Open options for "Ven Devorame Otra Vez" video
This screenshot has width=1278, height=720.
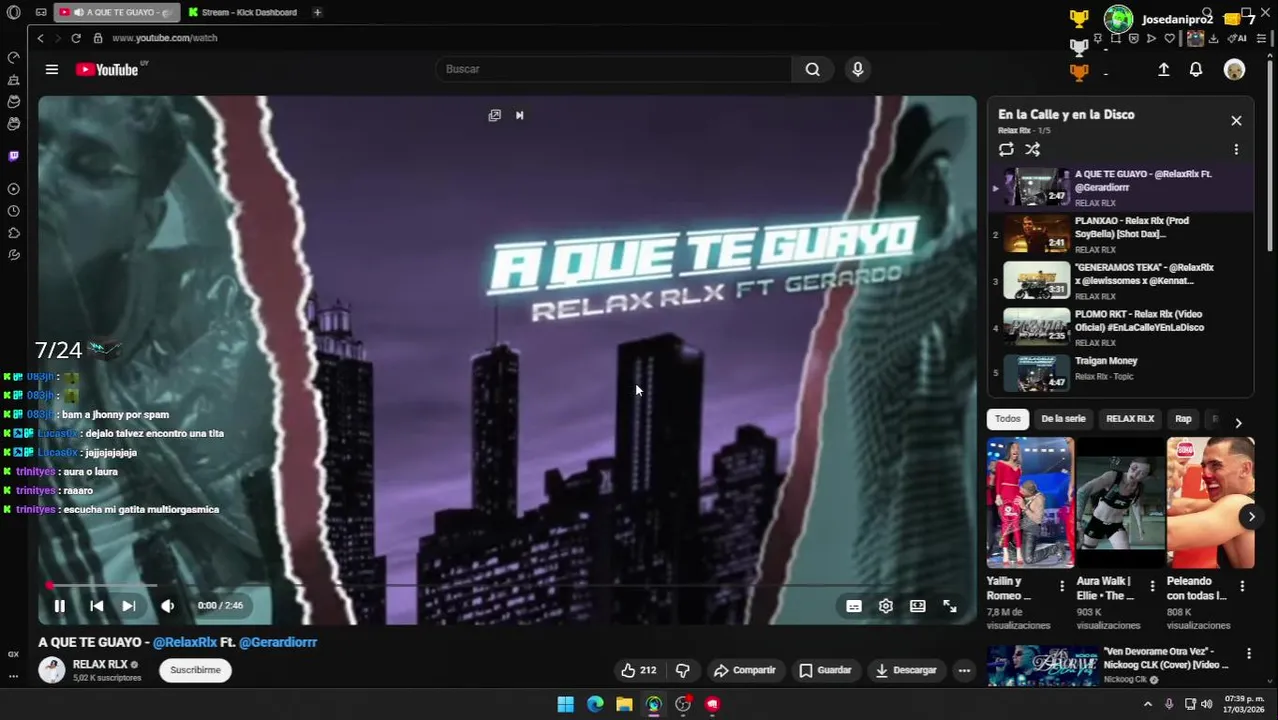click(1248, 654)
